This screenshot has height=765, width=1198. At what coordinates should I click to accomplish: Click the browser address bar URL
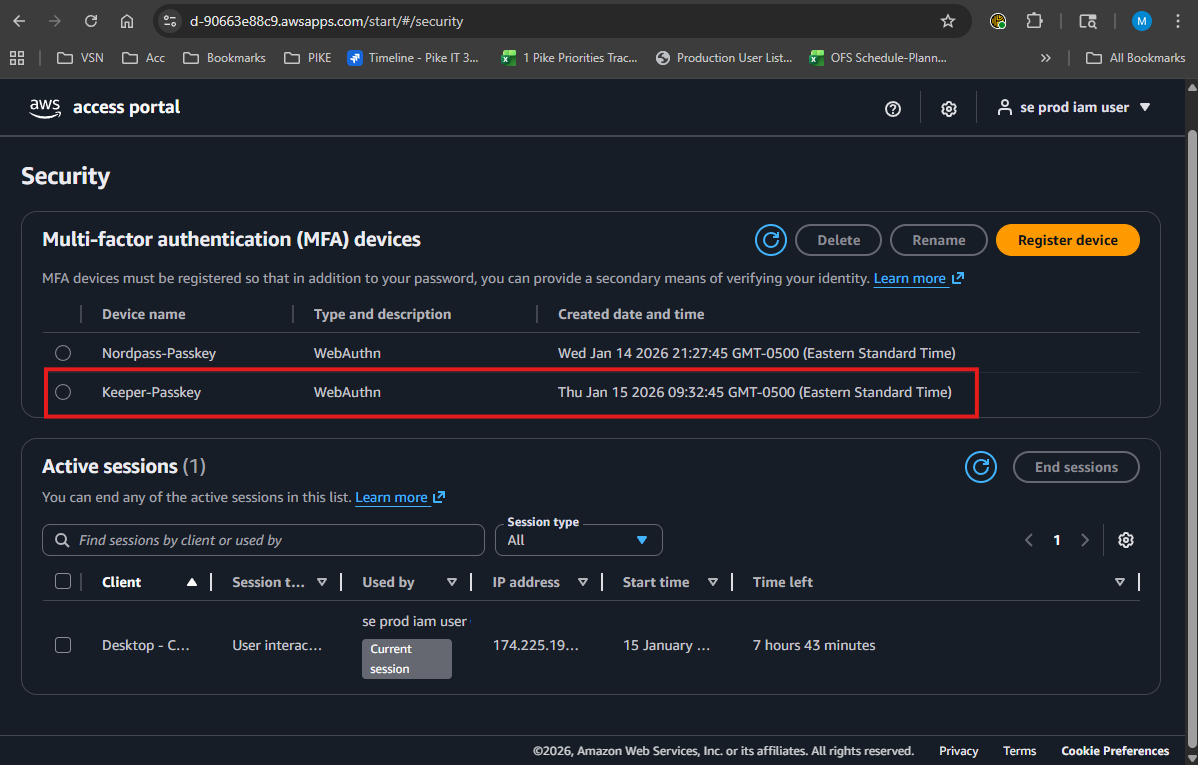(x=326, y=21)
